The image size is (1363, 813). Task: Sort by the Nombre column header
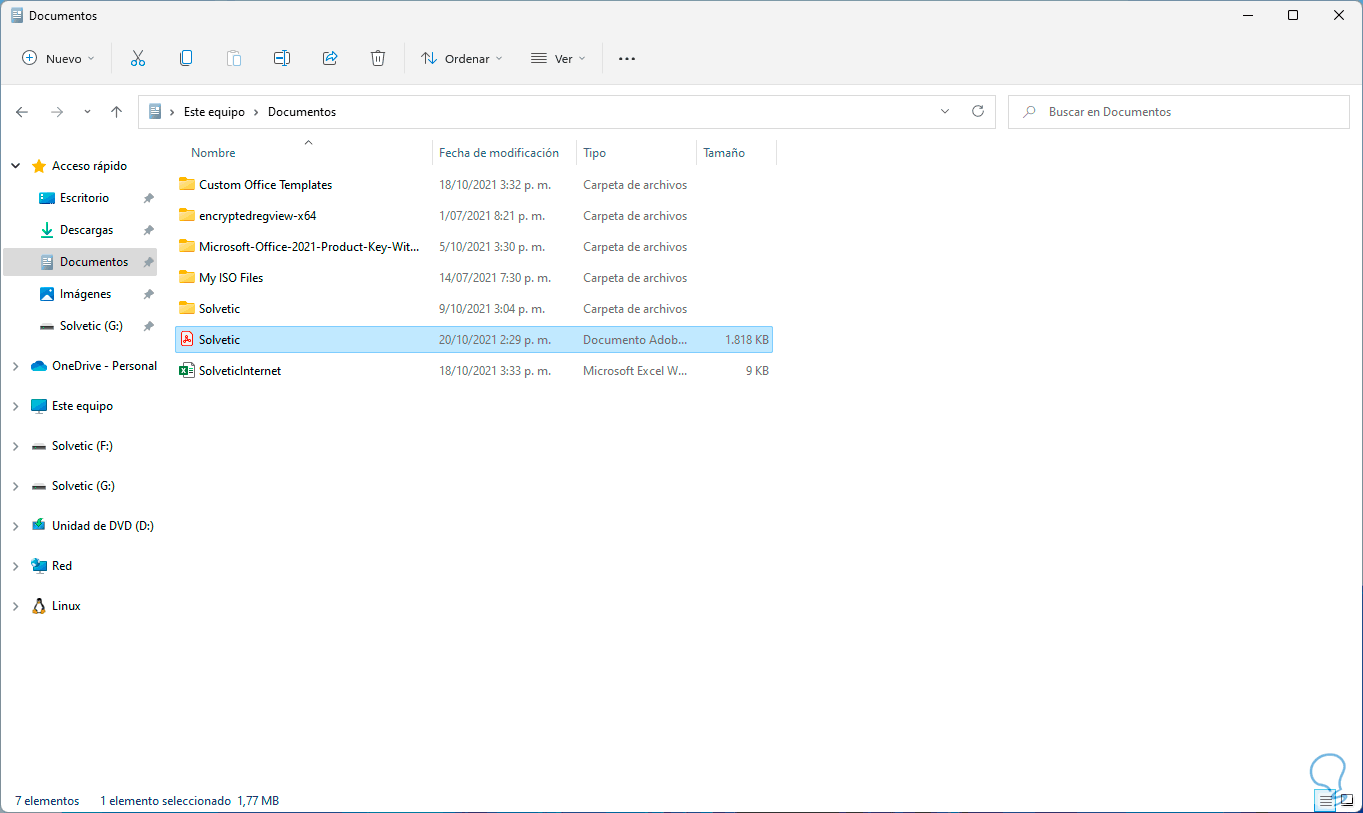(x=213, y=153)
